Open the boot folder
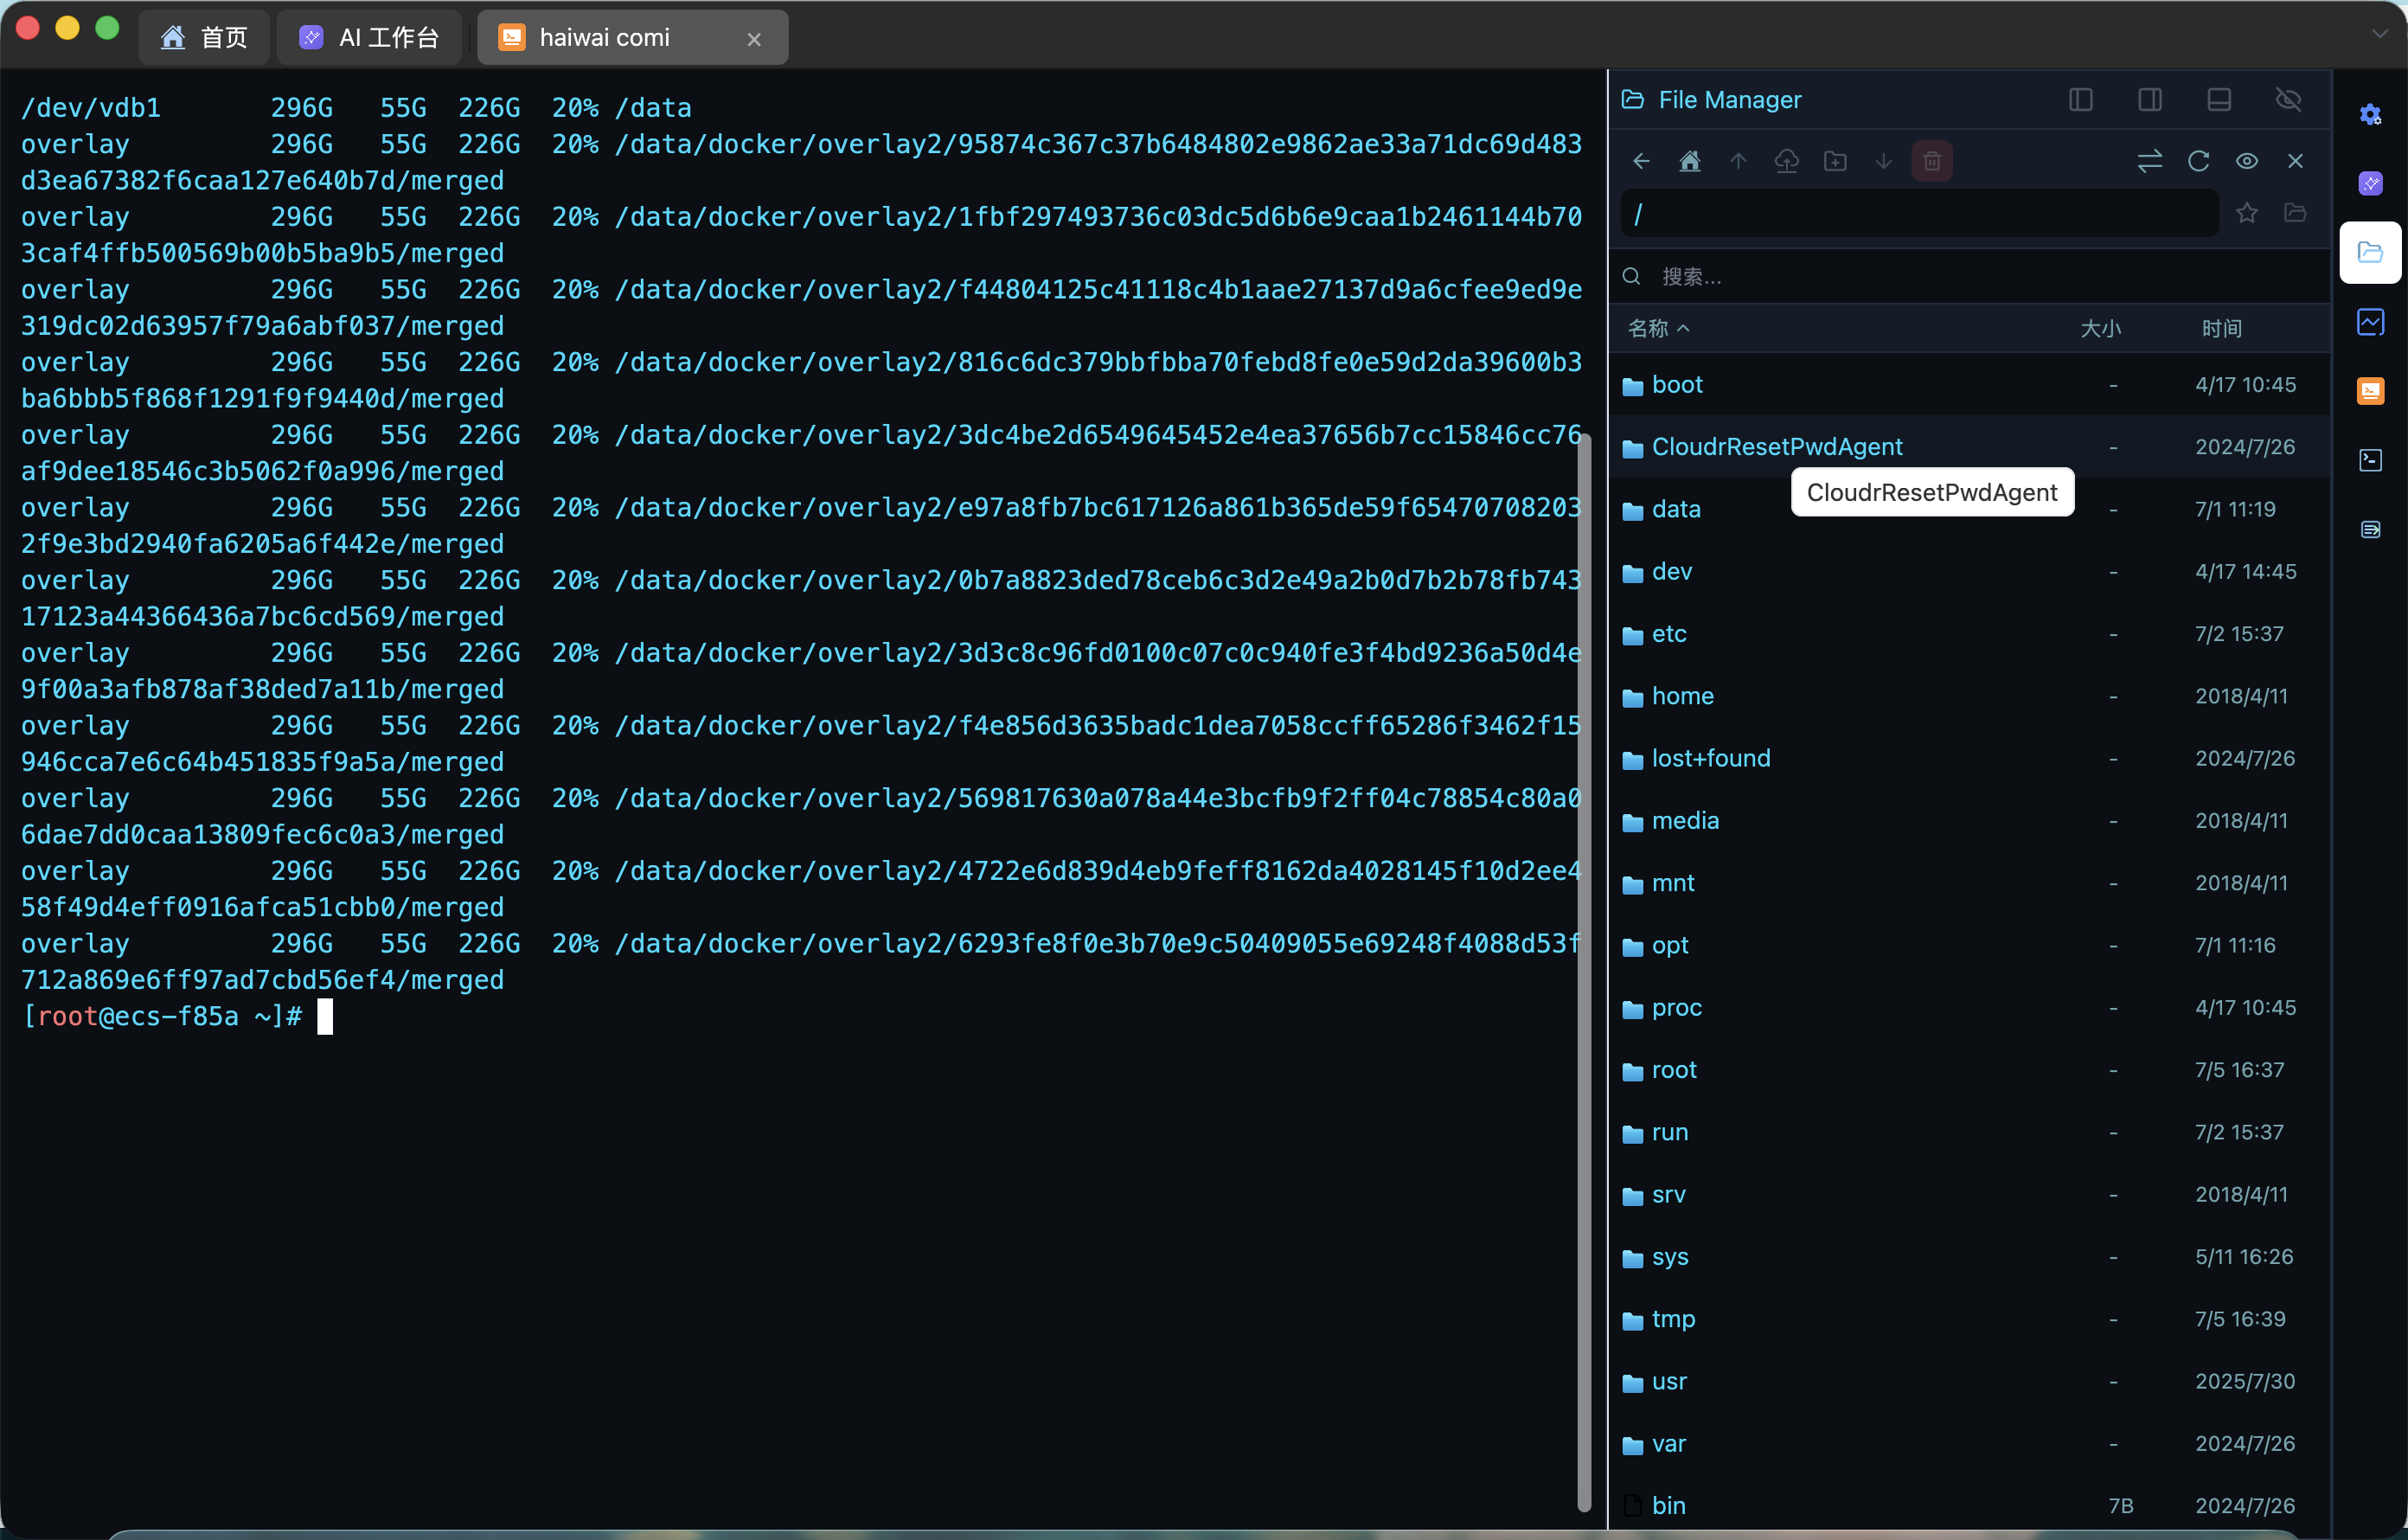The width and height of the screenshot is (2408, 1540). pyautogui.click(x=1970, y=385)
